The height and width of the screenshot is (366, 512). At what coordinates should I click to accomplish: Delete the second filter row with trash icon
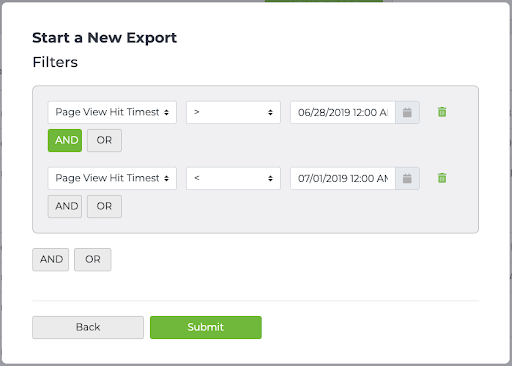[442, 178]
